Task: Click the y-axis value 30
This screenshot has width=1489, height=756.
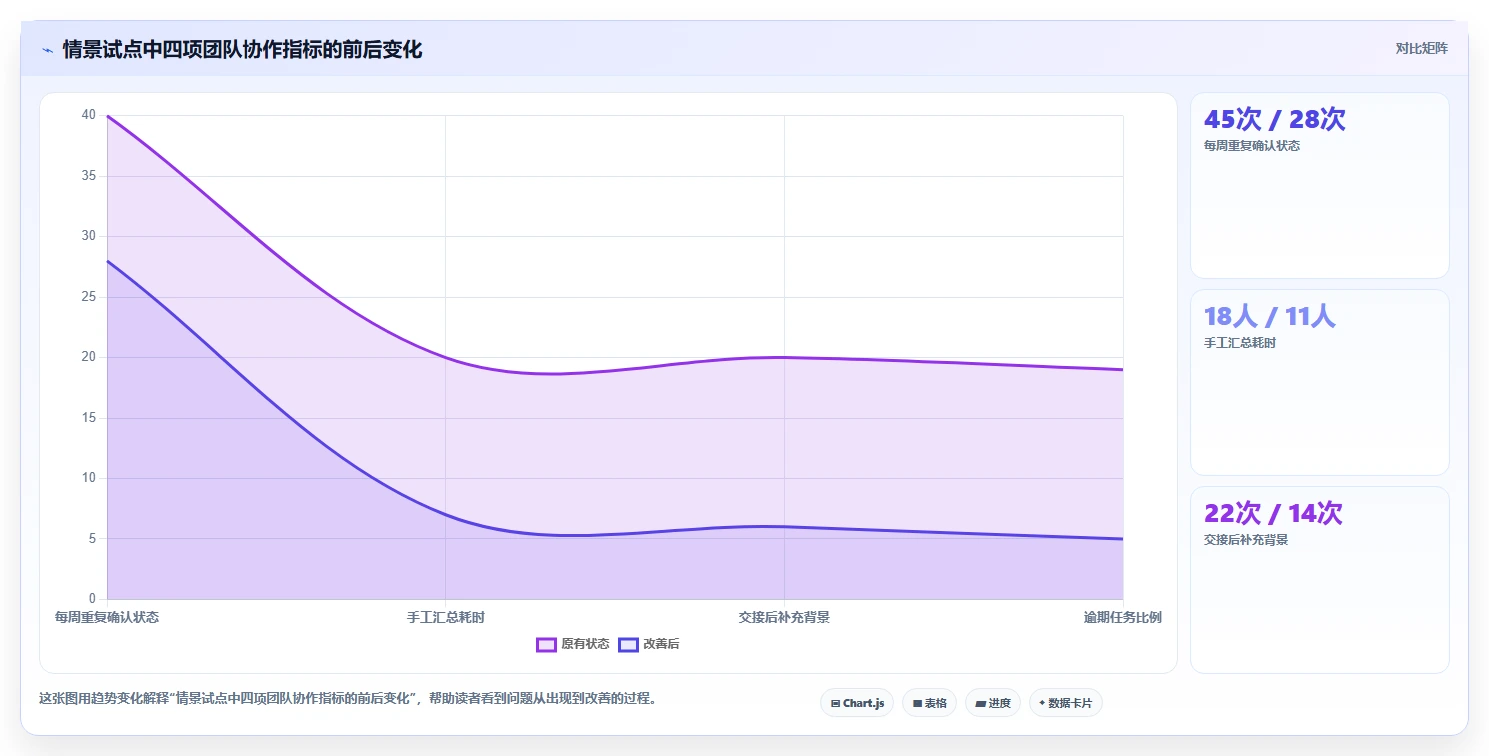Action: 89,236
